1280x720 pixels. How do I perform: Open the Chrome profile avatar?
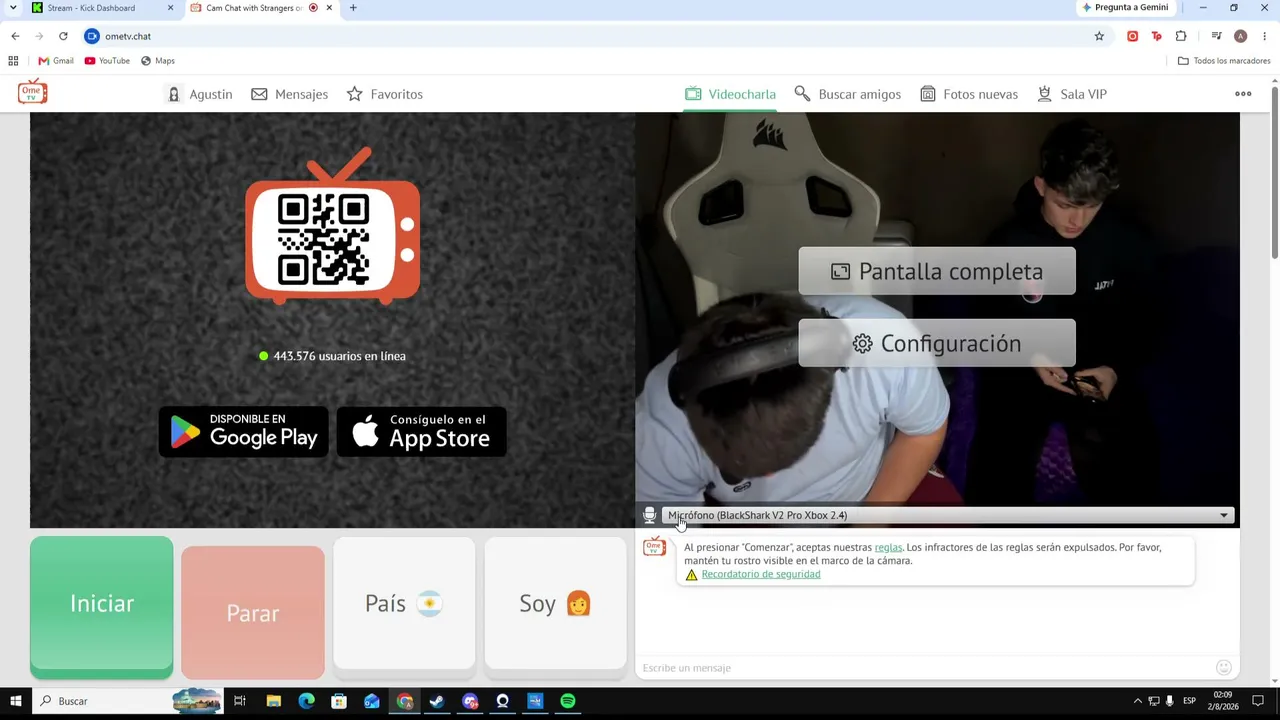coord(1240,36)
